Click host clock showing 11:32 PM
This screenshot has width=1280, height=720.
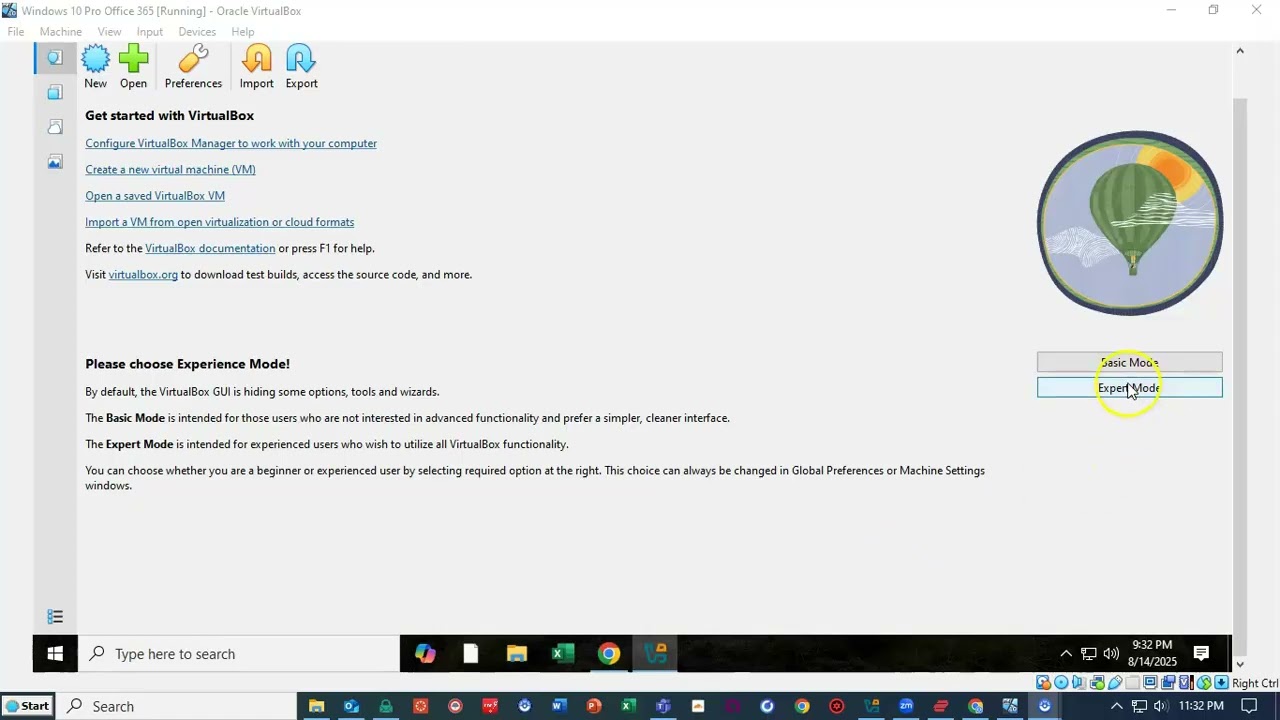1200,706
